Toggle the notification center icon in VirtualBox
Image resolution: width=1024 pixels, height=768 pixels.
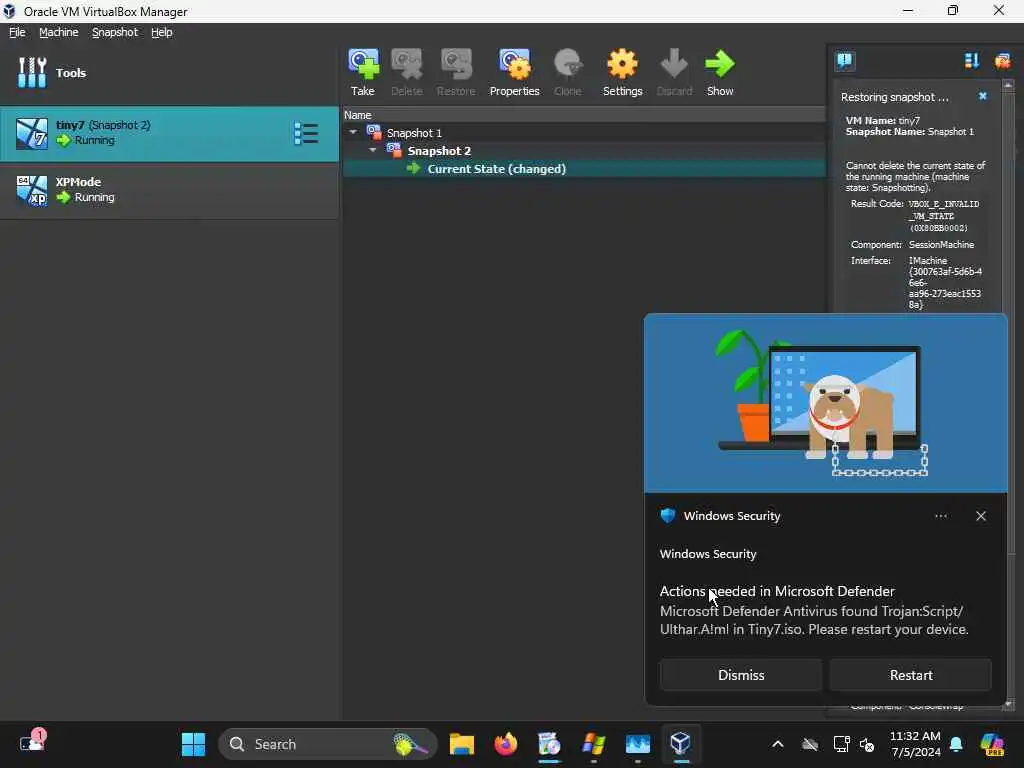(x=844, y=61)
